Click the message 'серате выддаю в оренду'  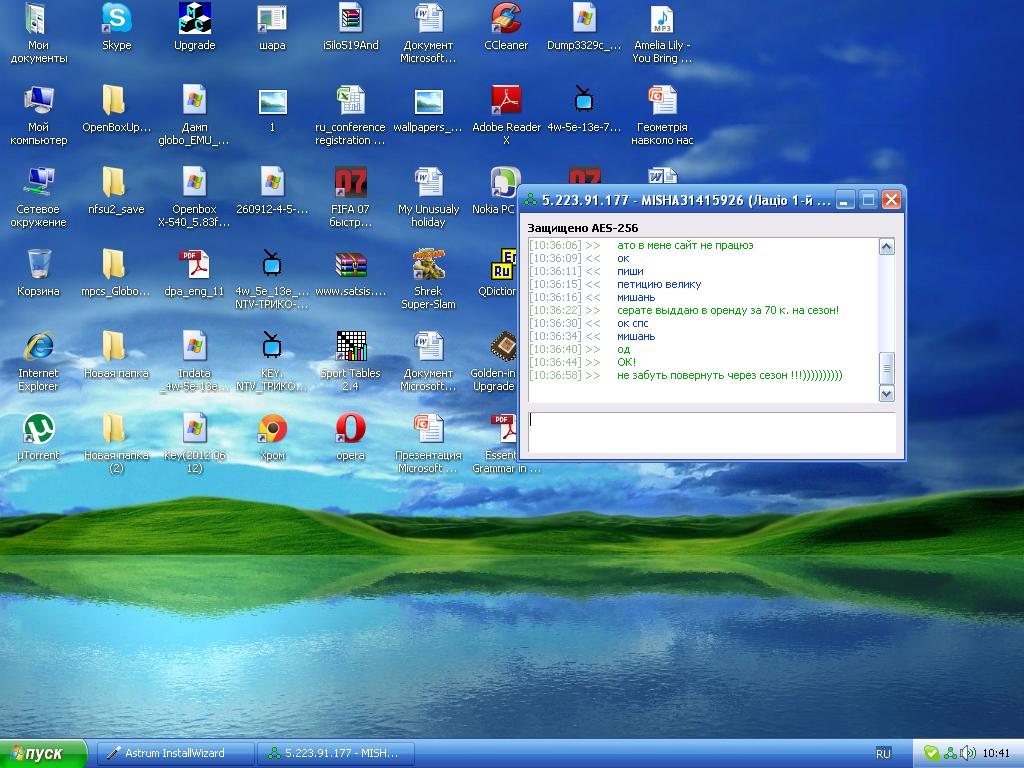tap(728, 310)
